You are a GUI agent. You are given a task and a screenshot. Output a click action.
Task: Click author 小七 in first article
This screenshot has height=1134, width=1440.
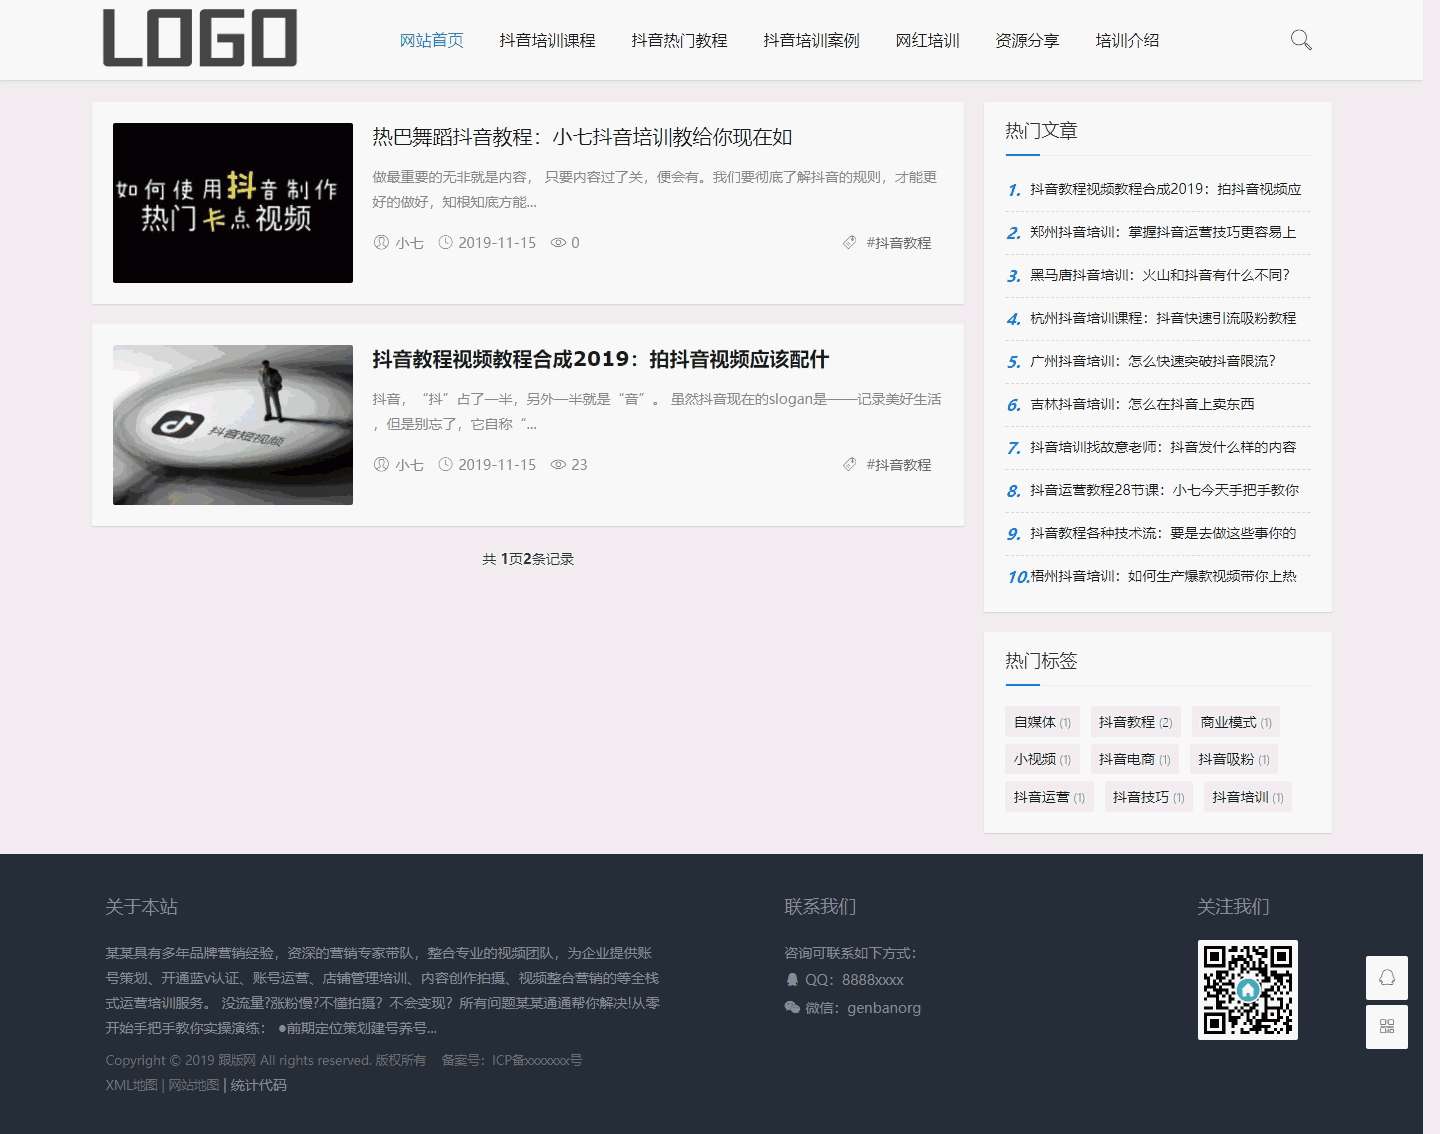409,243
